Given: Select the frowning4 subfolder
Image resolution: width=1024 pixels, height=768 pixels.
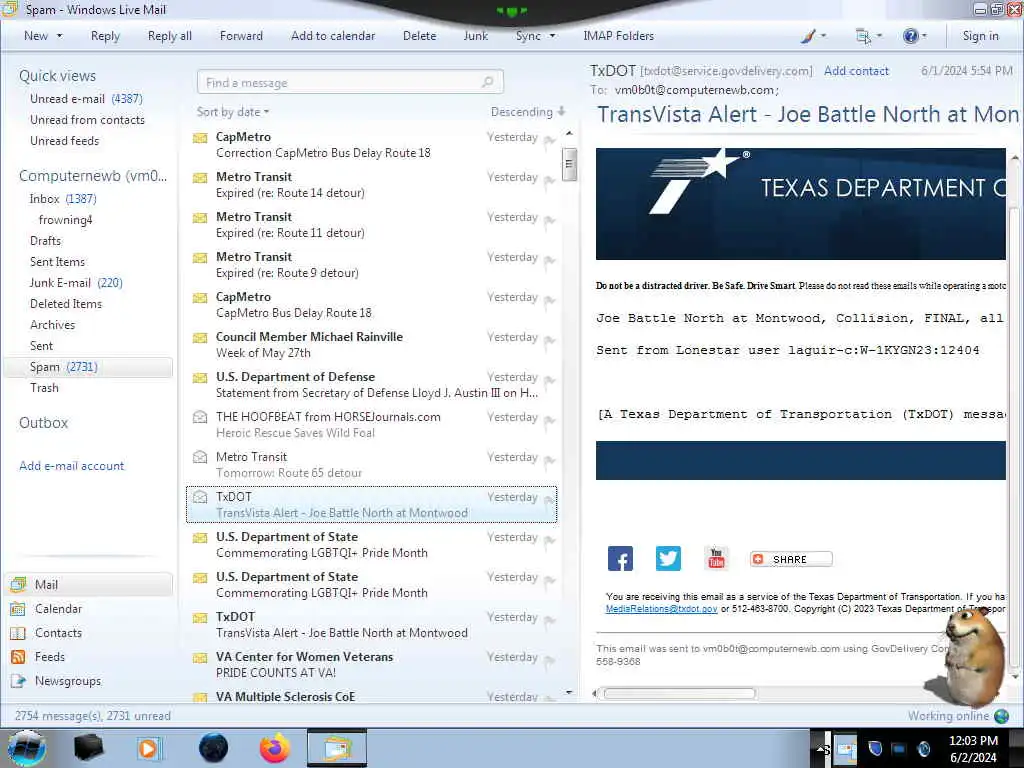Looking at the screenshot, I should 65,219.
